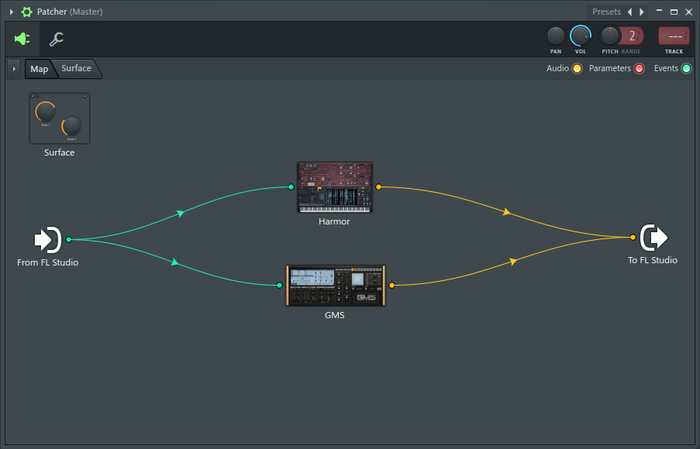Select the Surface module thumbnail

pos(59,118)
